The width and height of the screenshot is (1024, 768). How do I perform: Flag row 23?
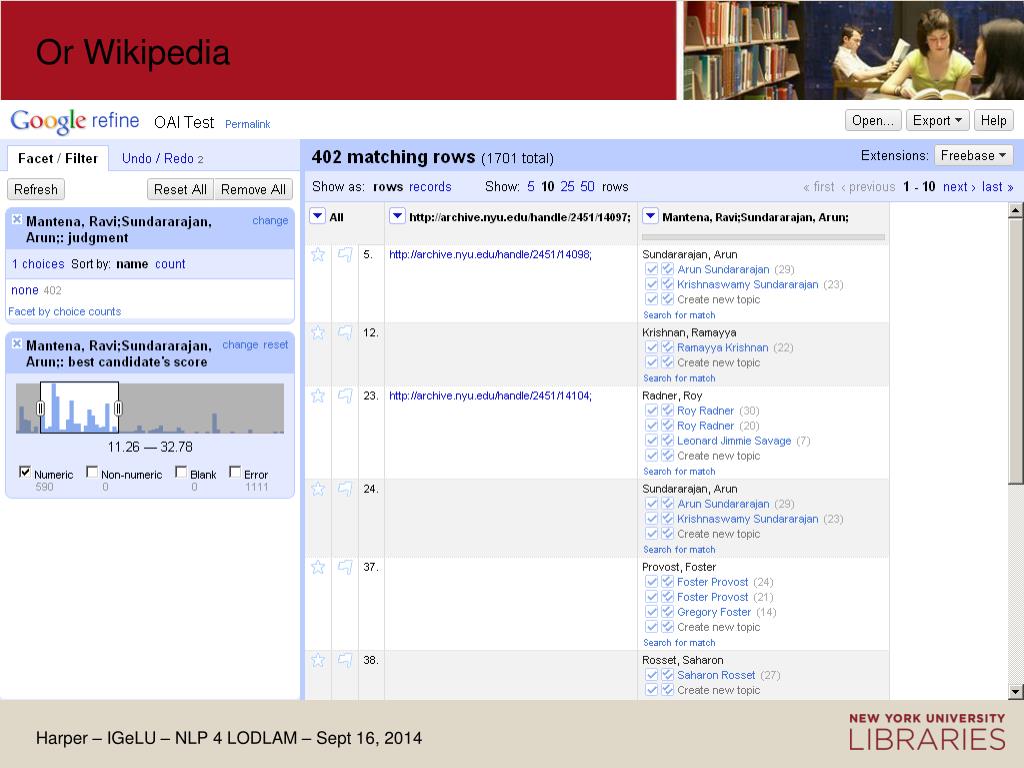click(x=345, y=396)
